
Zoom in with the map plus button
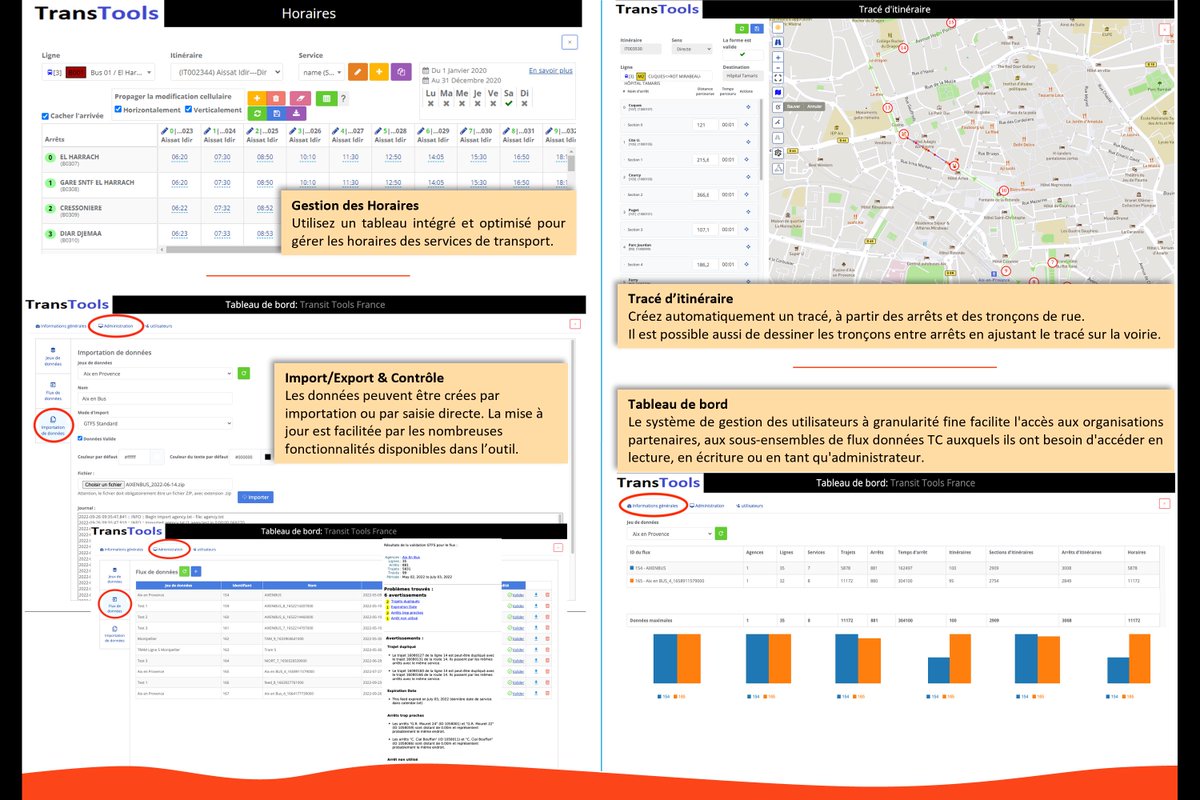point(778,57)
